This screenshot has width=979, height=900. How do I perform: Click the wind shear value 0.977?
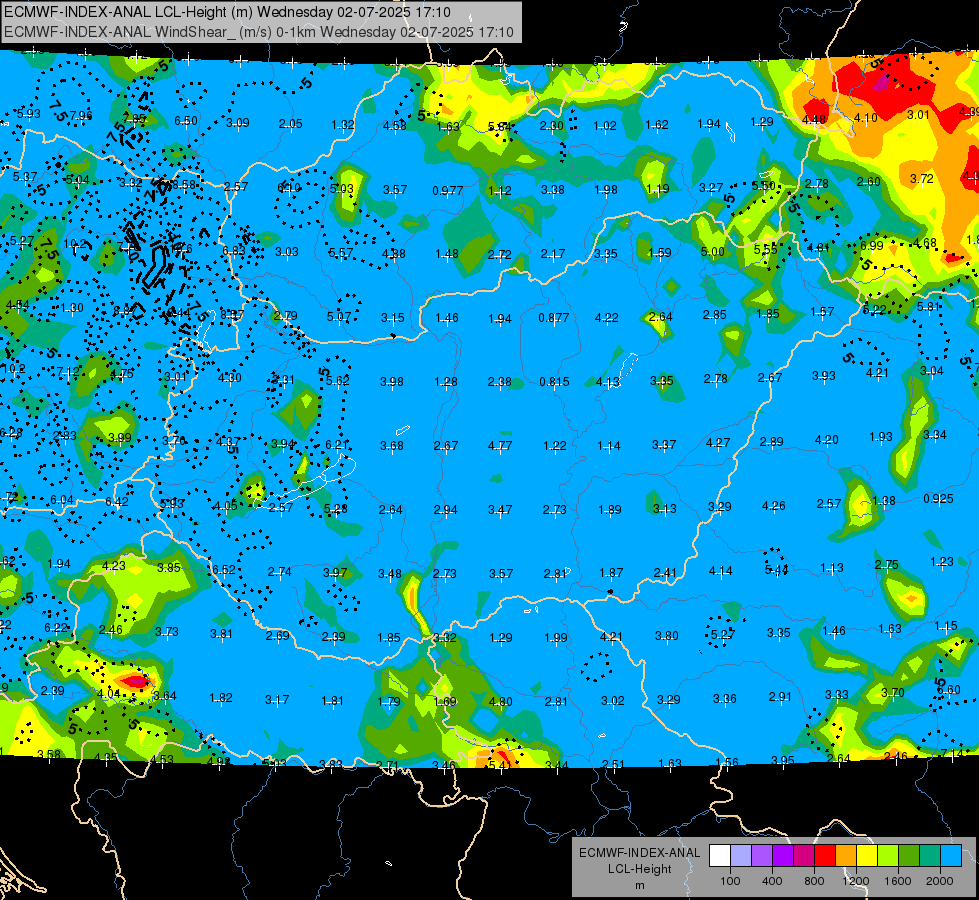click(447, 190)
